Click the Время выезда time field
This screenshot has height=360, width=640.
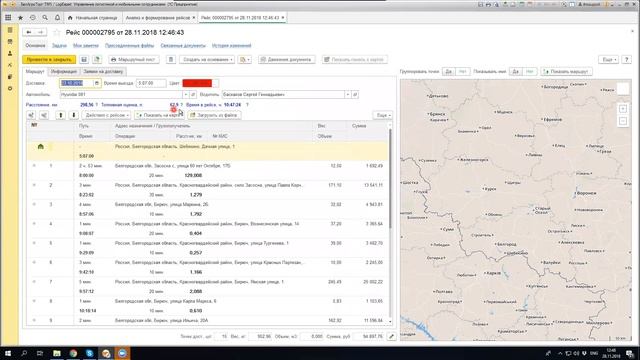[x=151, y=83]
